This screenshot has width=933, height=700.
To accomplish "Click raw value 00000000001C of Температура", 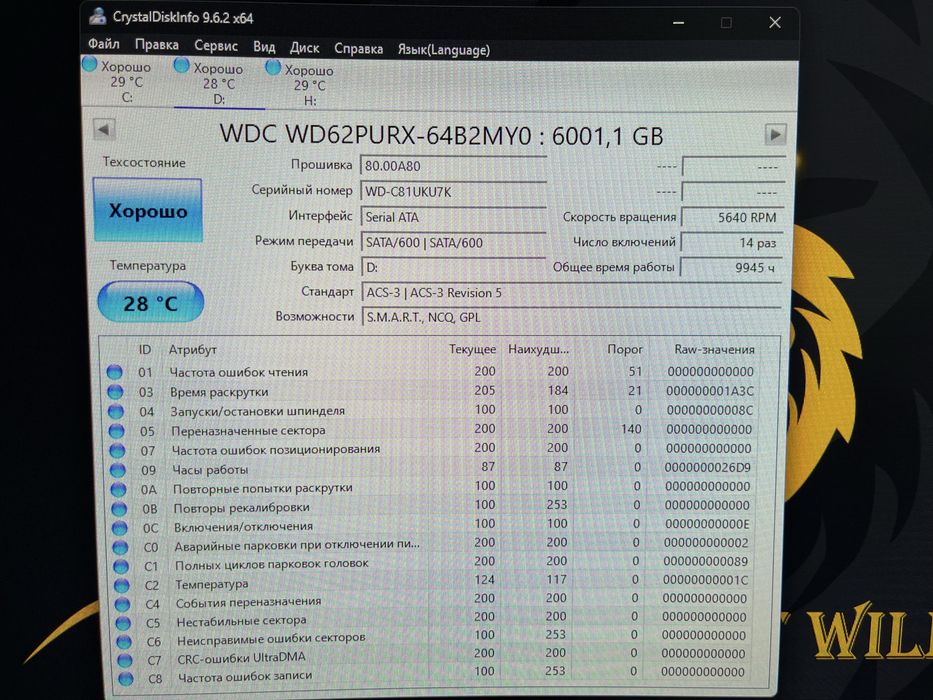I will click(x=706, y=579).
